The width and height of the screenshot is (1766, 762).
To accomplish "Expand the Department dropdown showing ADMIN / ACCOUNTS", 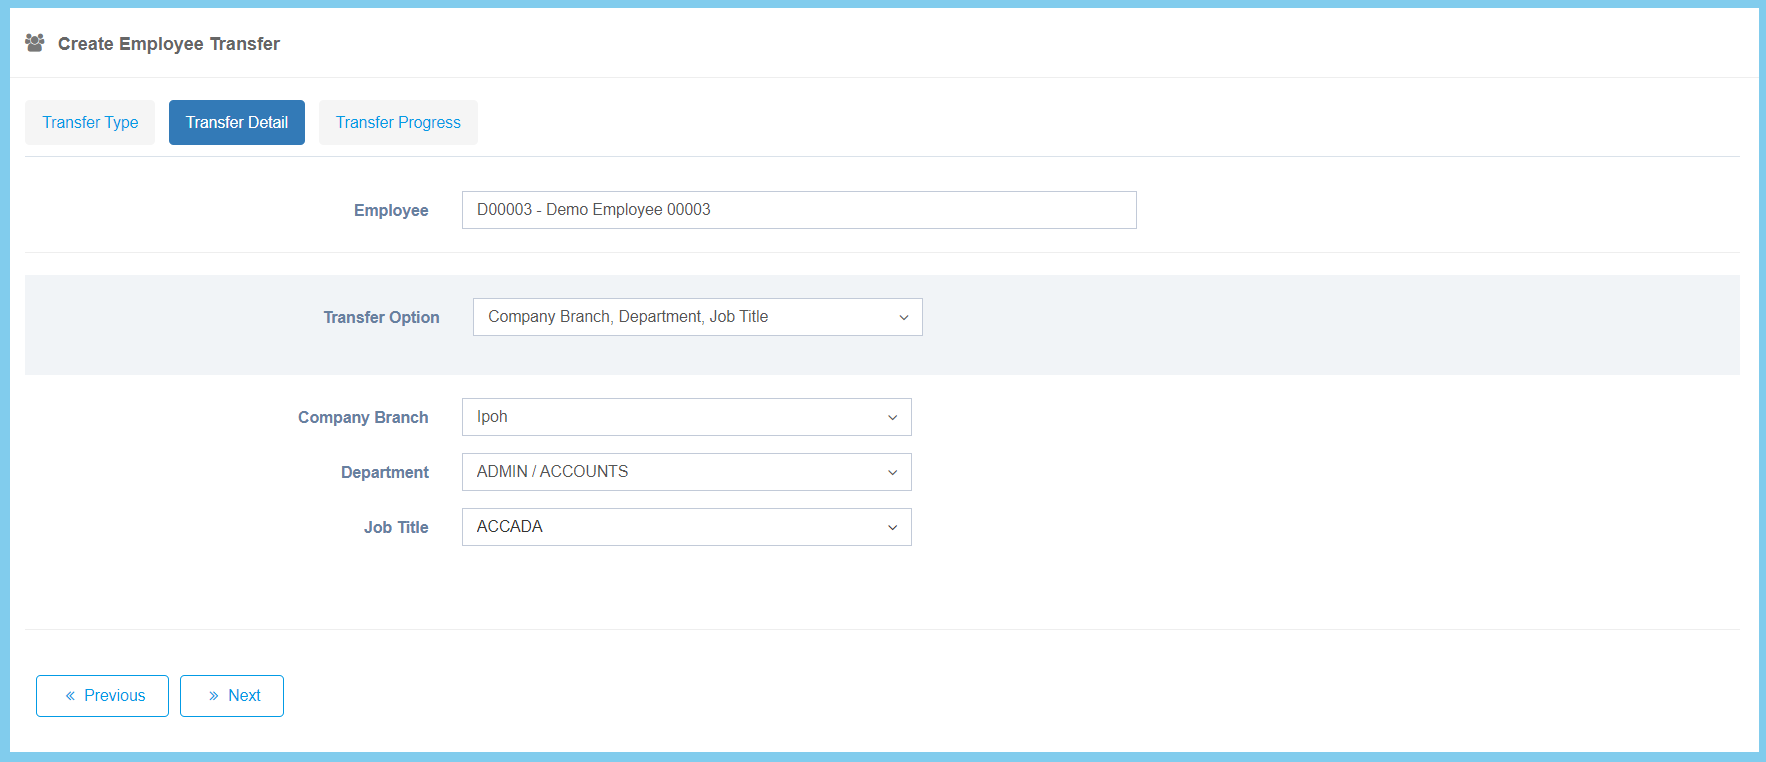I will 686,472.
